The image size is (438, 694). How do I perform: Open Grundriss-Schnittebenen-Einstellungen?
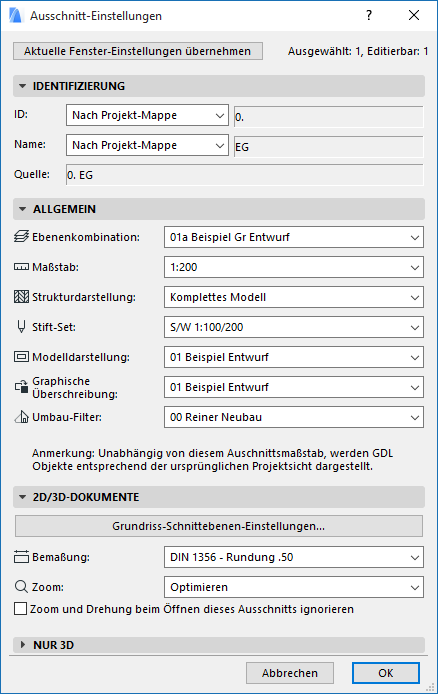[219, 526]
